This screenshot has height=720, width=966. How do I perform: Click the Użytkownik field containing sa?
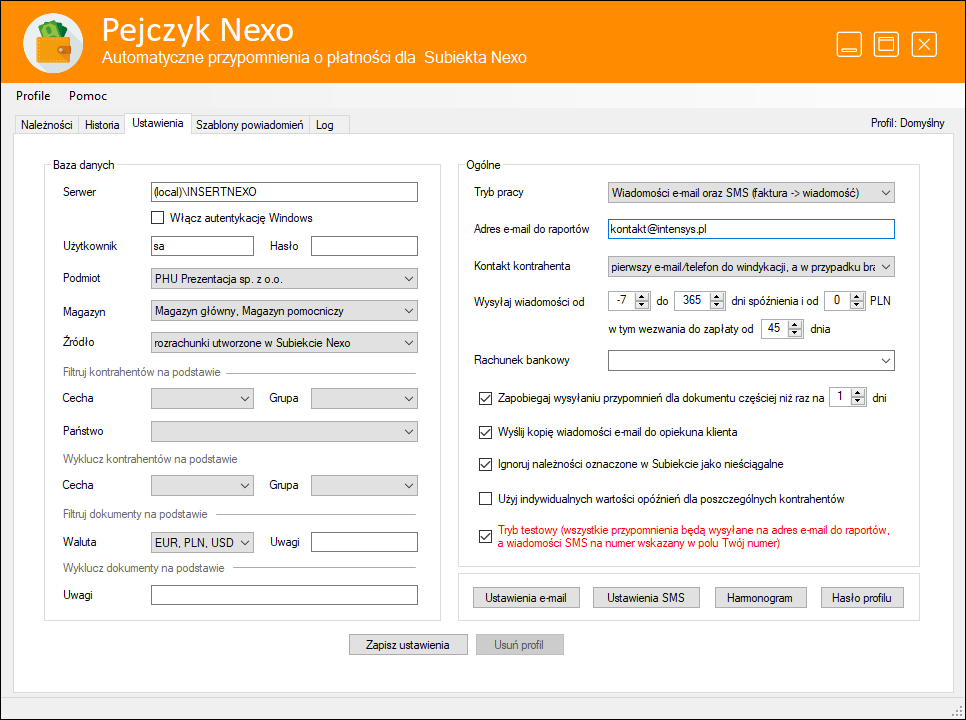click(202, 246)
